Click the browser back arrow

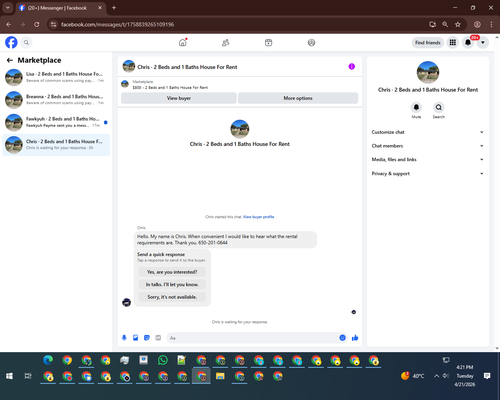9,24
